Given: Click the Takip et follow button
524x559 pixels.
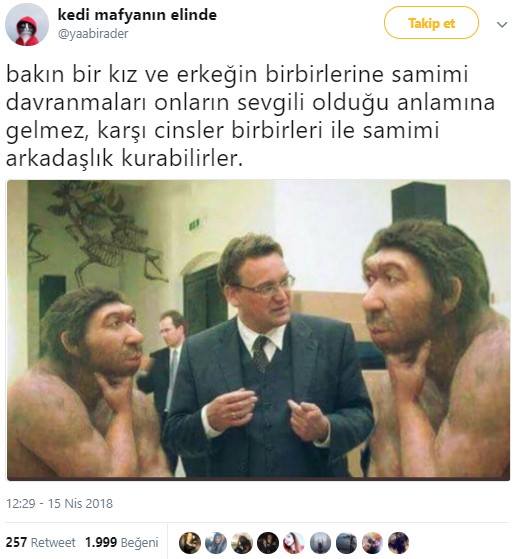Looking at the screenshot, I should [x=431, y=23].
